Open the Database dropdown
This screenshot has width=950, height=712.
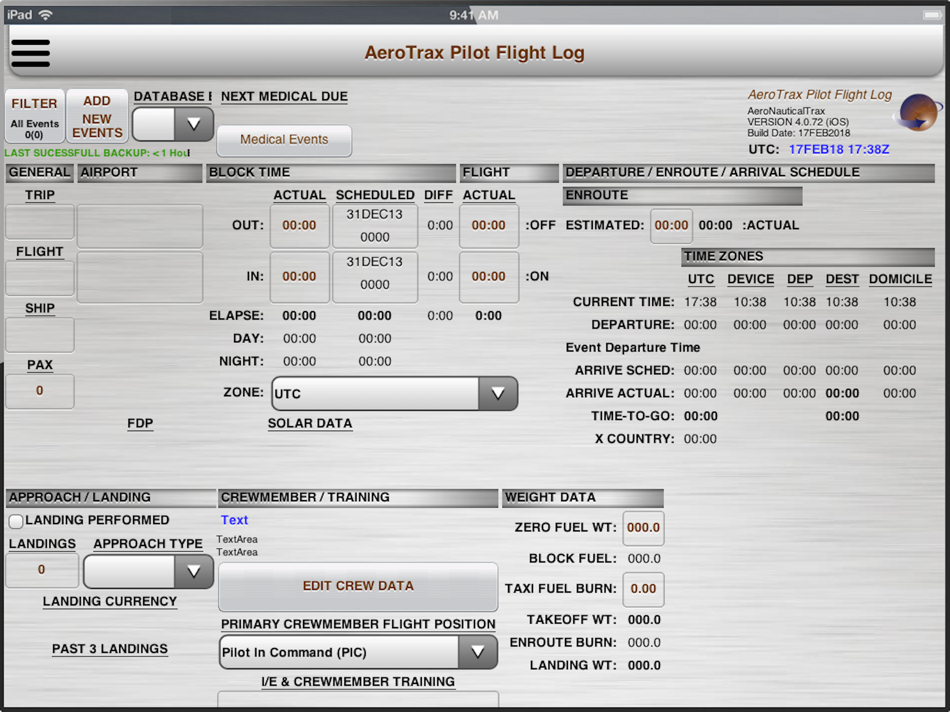point(173,124)
